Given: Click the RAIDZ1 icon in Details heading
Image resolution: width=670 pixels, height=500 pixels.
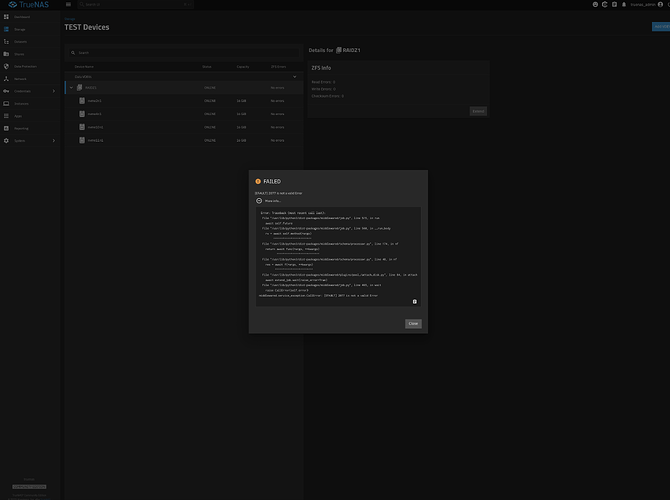Looking at the screenshot, I should (339, 50).
